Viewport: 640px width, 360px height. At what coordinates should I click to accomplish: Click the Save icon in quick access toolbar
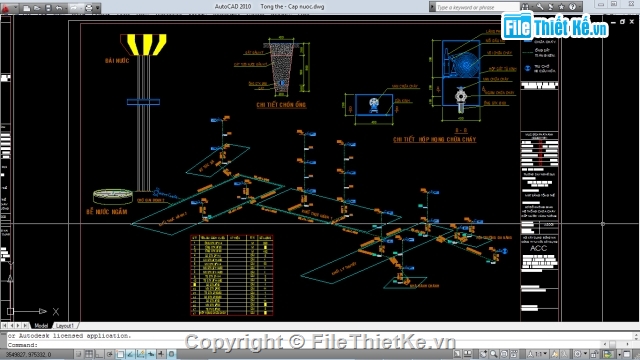[x=48, y=8]
